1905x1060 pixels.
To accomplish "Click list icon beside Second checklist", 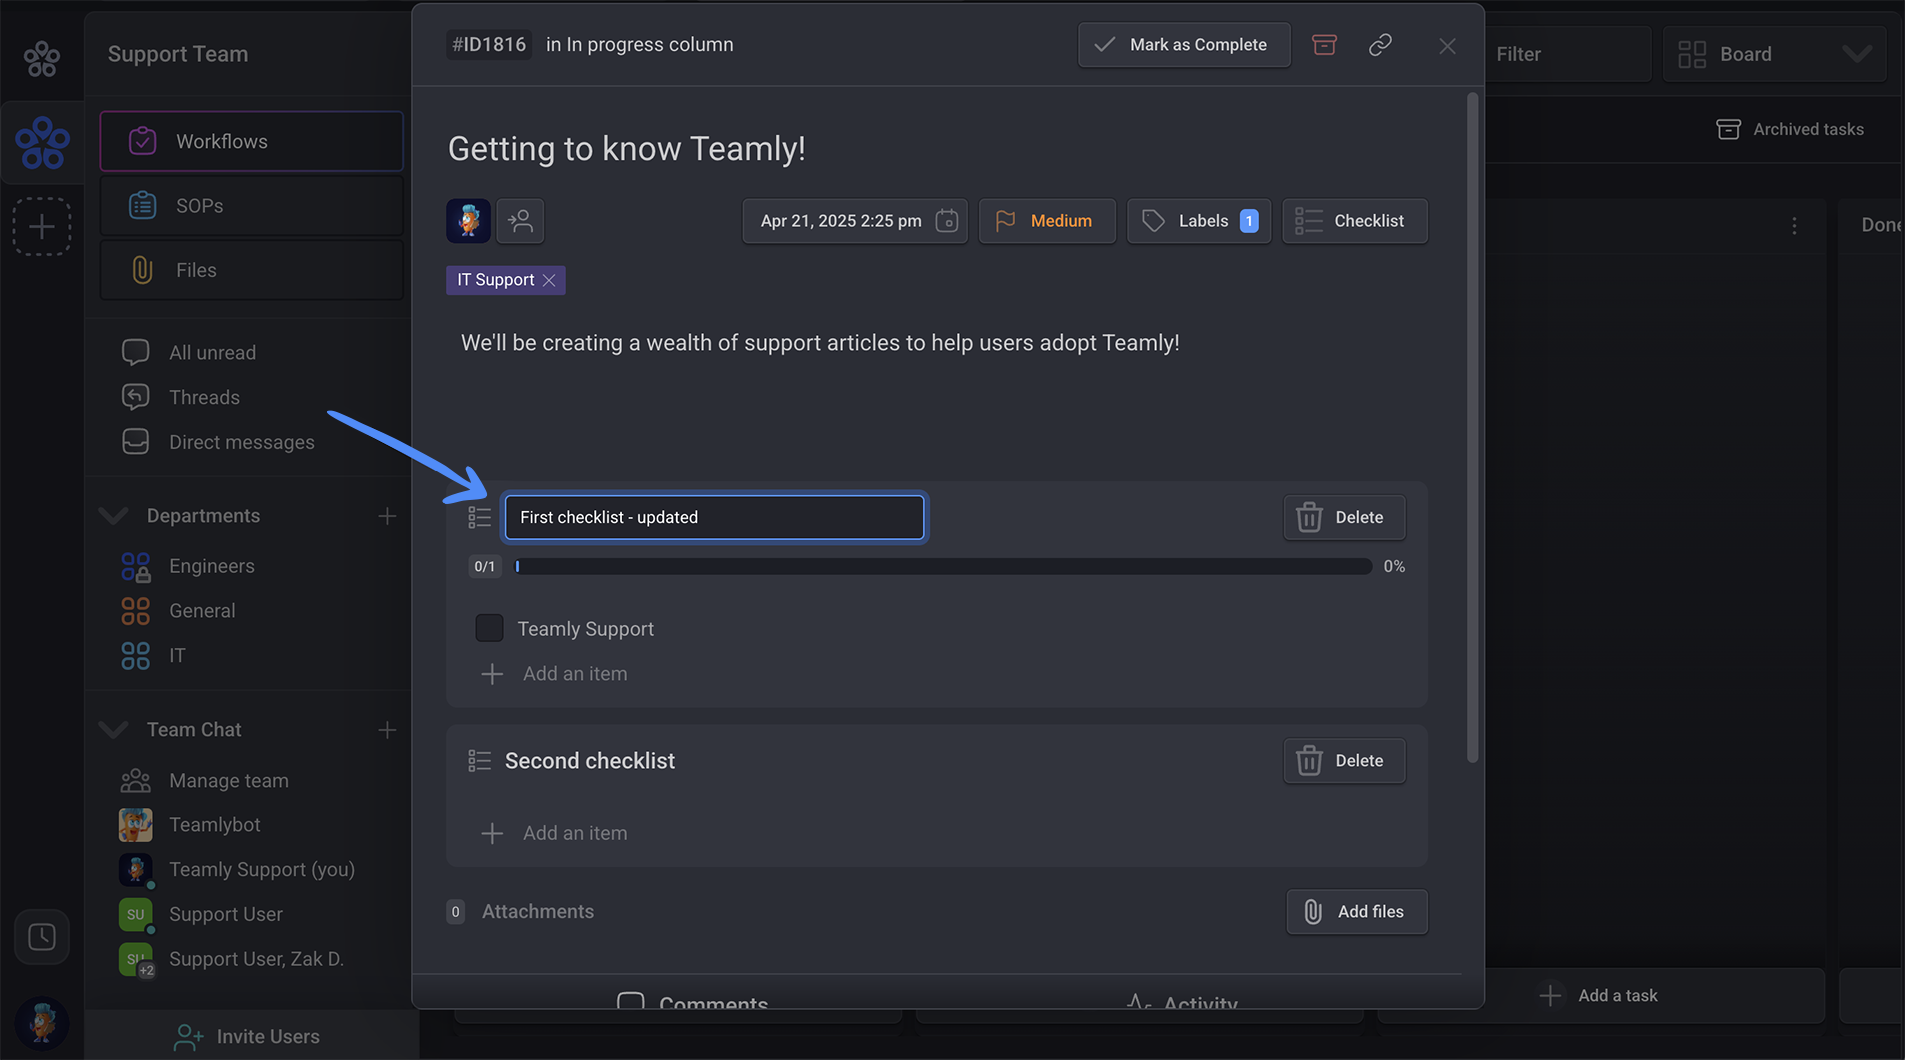I will coord(479,761).
